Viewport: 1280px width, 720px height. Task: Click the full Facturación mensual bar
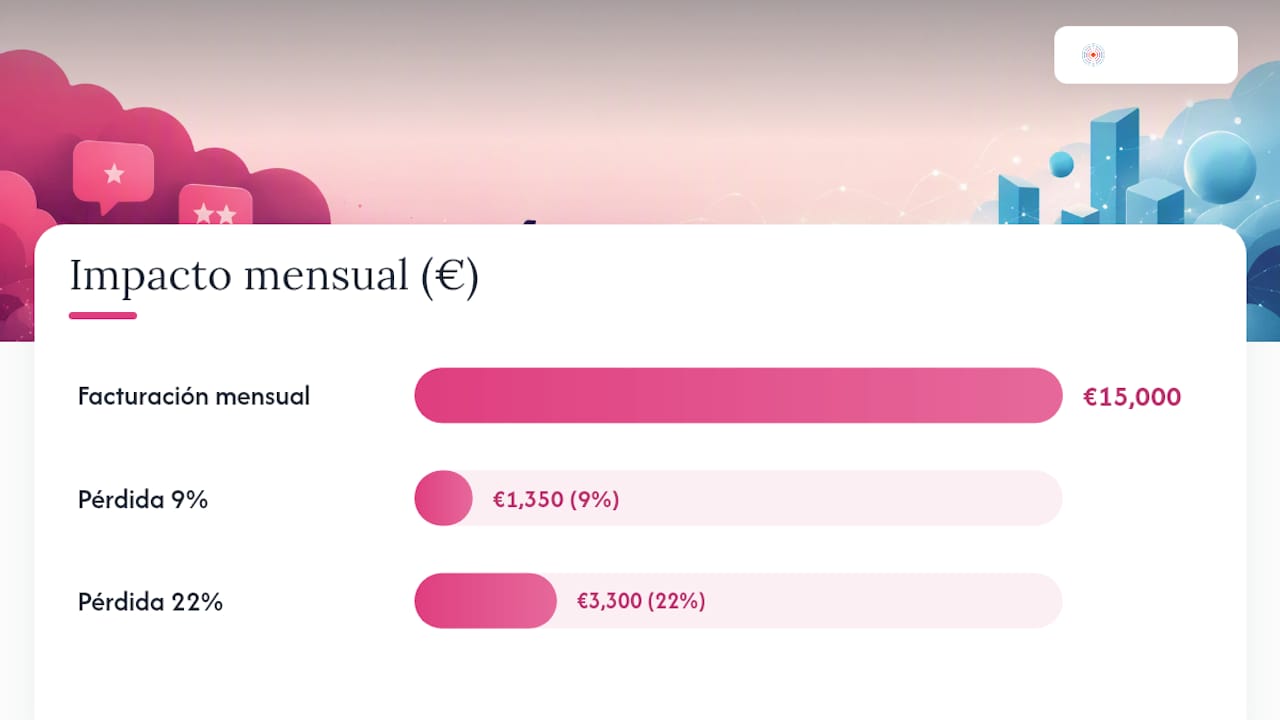(x=738, y=396)
